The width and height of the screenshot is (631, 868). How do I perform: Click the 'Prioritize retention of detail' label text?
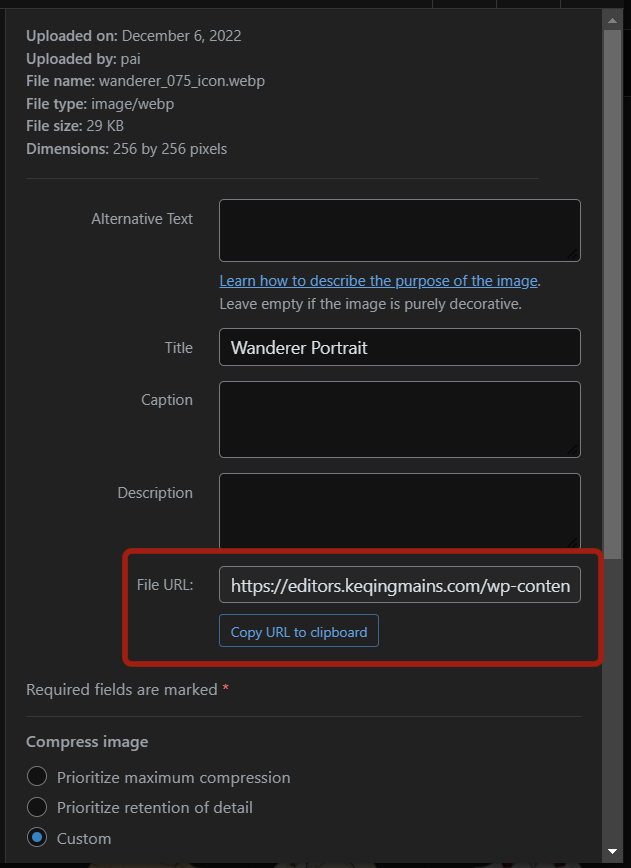[x=155, y=807]
